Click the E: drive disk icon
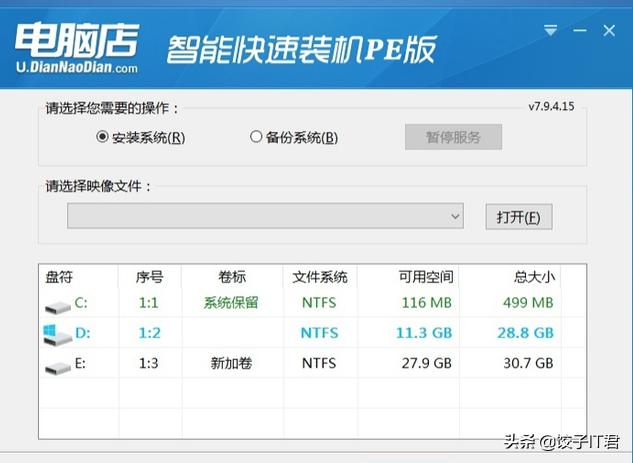 click(x=58, y=367)
